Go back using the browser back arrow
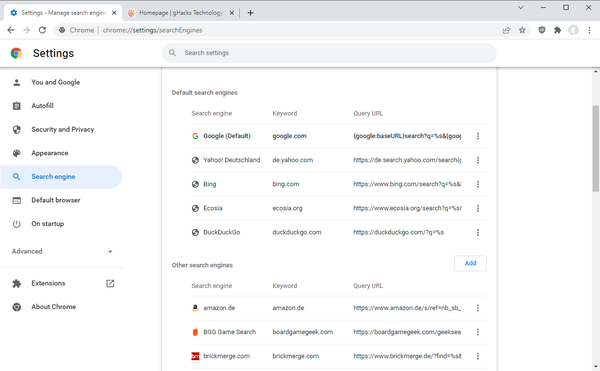Viewport: 600px width, 371px height. point(11,30)
